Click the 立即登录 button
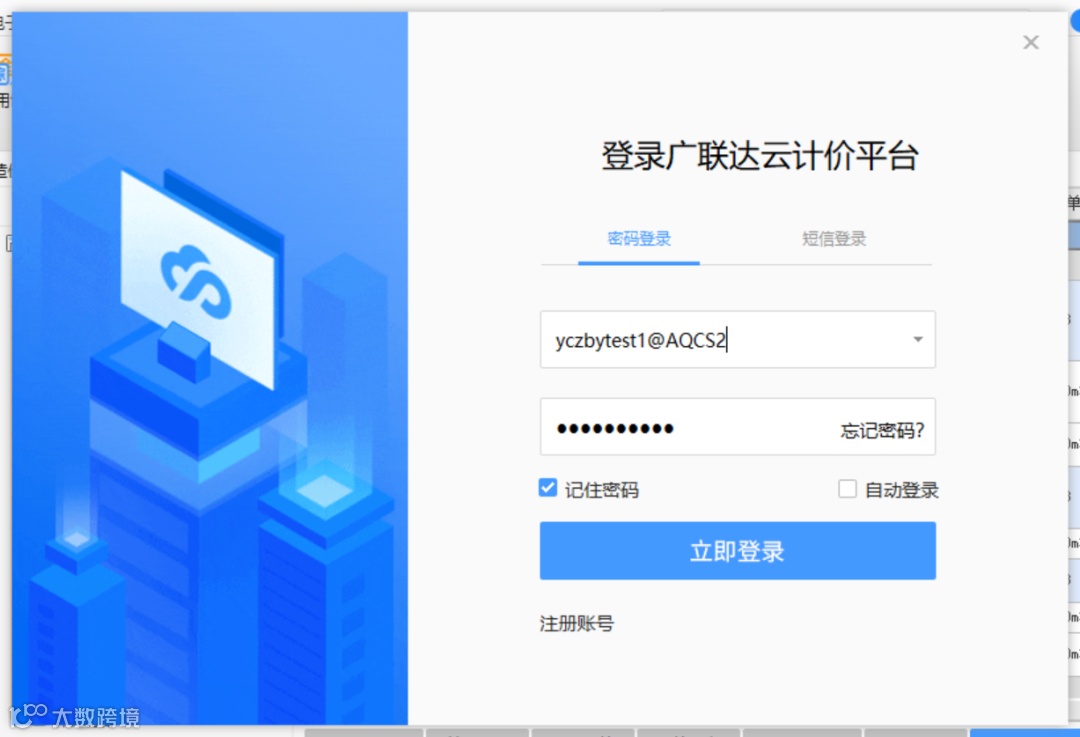 (737, 550)
